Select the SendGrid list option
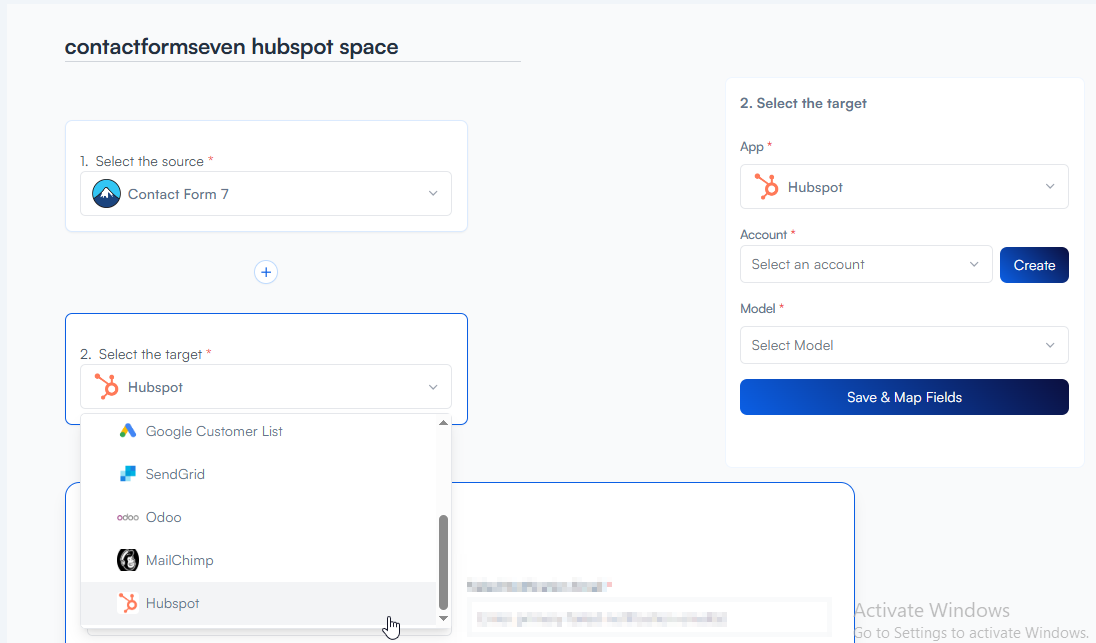The height and width of the screenshot is (643, 1096). (175, 474)
